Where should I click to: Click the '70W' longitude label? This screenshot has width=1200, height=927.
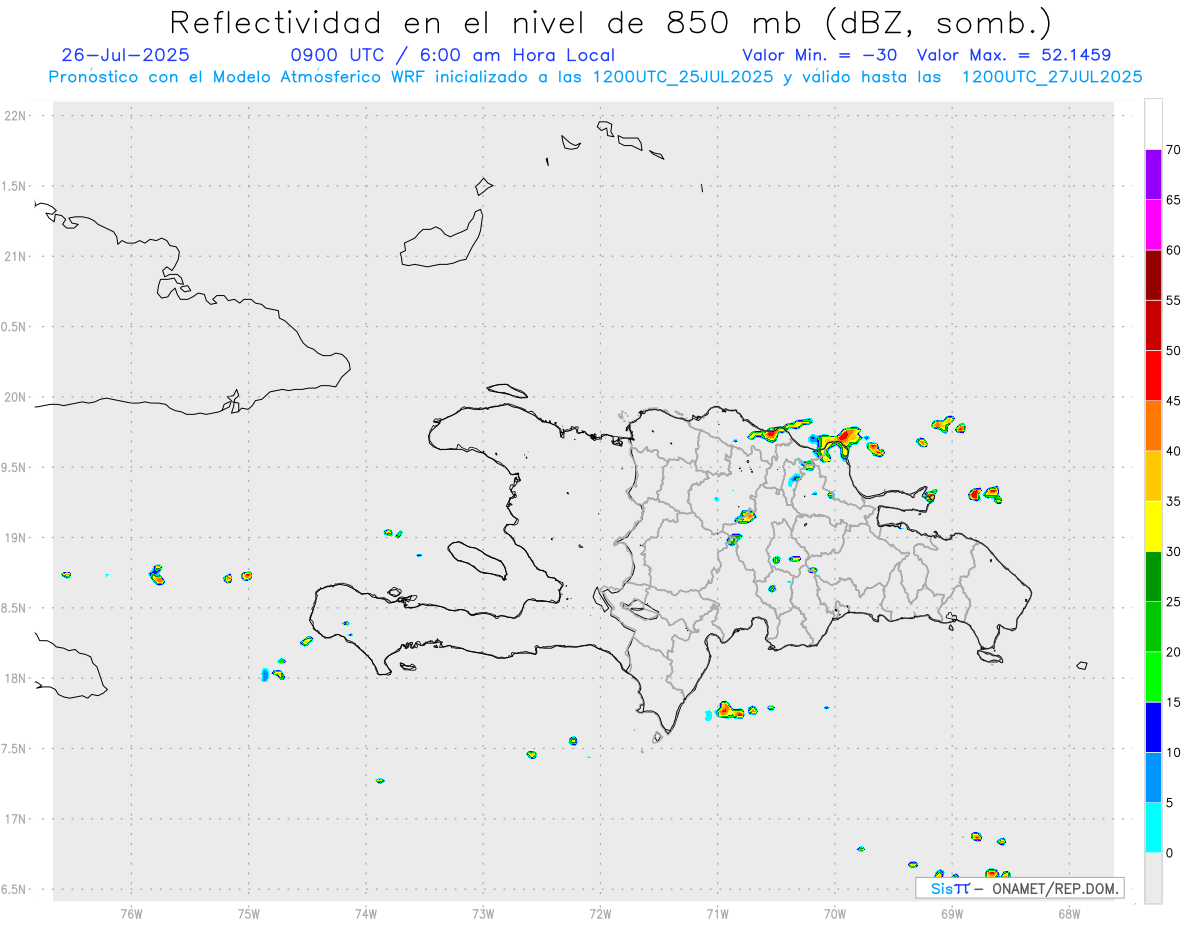(x=835, y=914)
